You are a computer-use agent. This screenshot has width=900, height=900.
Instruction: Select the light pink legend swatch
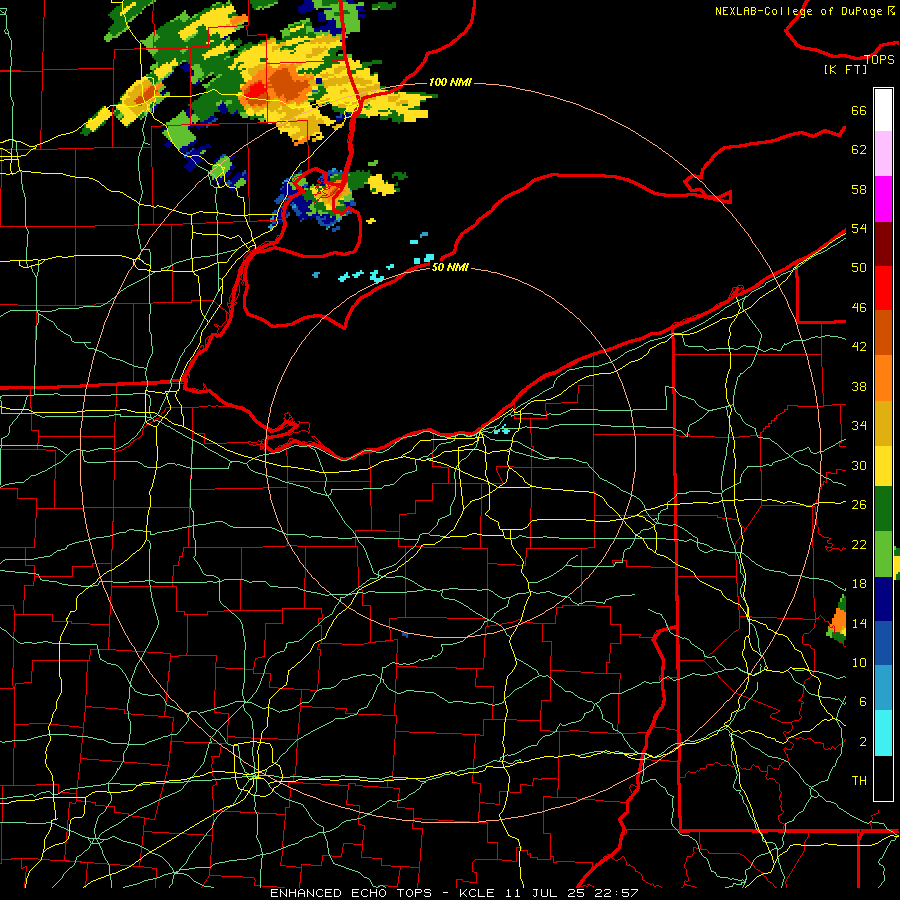click(883, 154)
